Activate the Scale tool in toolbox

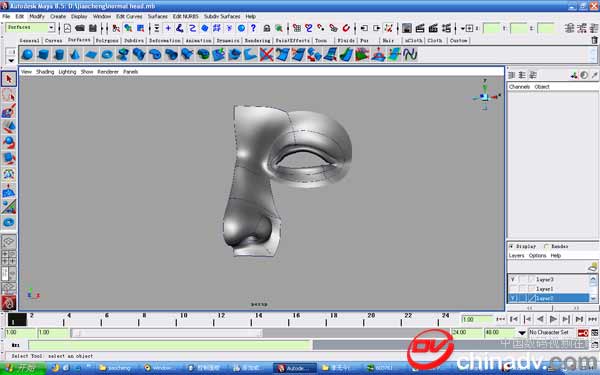click(x=9, y=158)
